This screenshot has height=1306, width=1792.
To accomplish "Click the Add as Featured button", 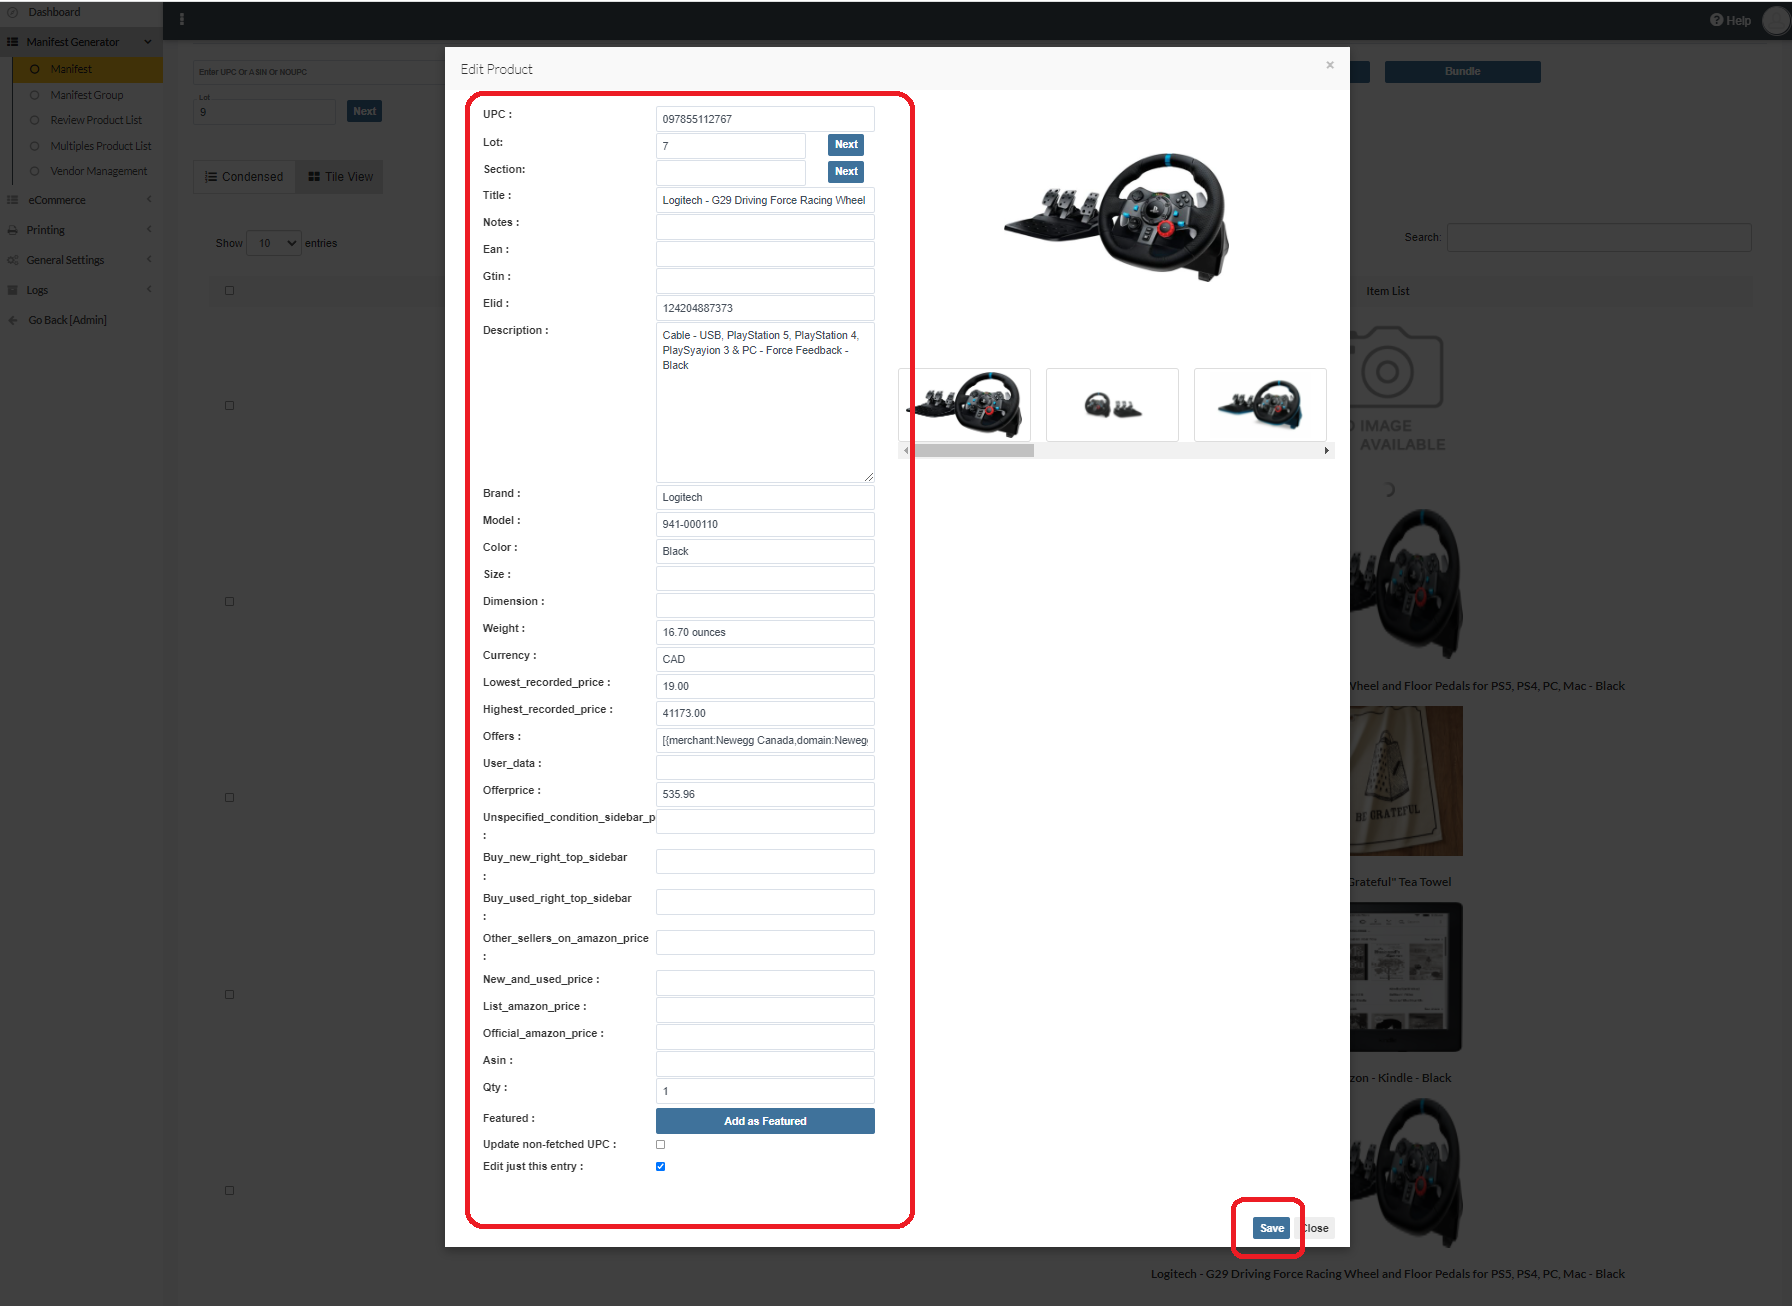I will [765, 1121].
